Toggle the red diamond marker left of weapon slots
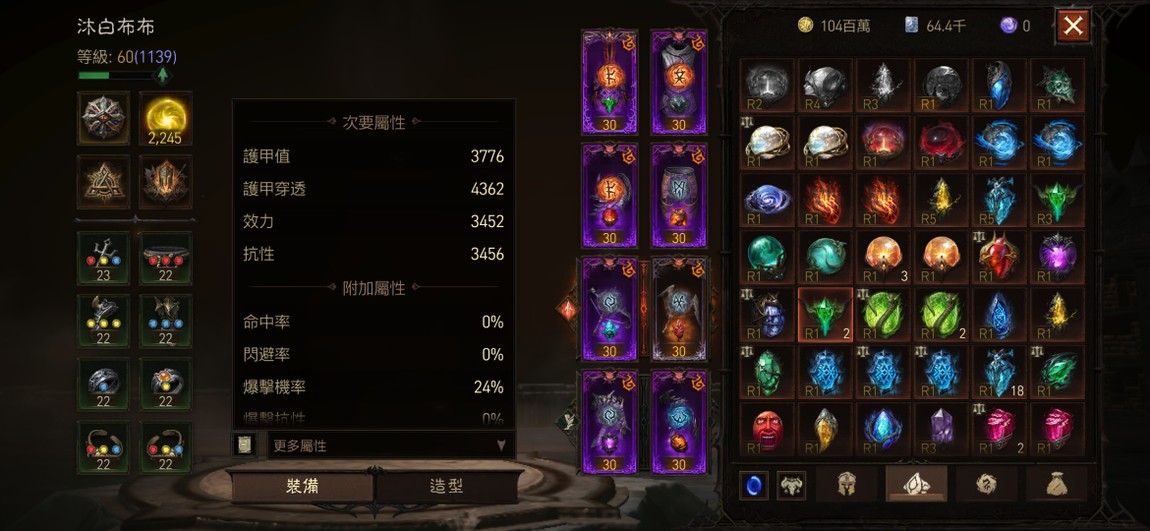This screenshot has height=531, width=1150. click(568, 309)
